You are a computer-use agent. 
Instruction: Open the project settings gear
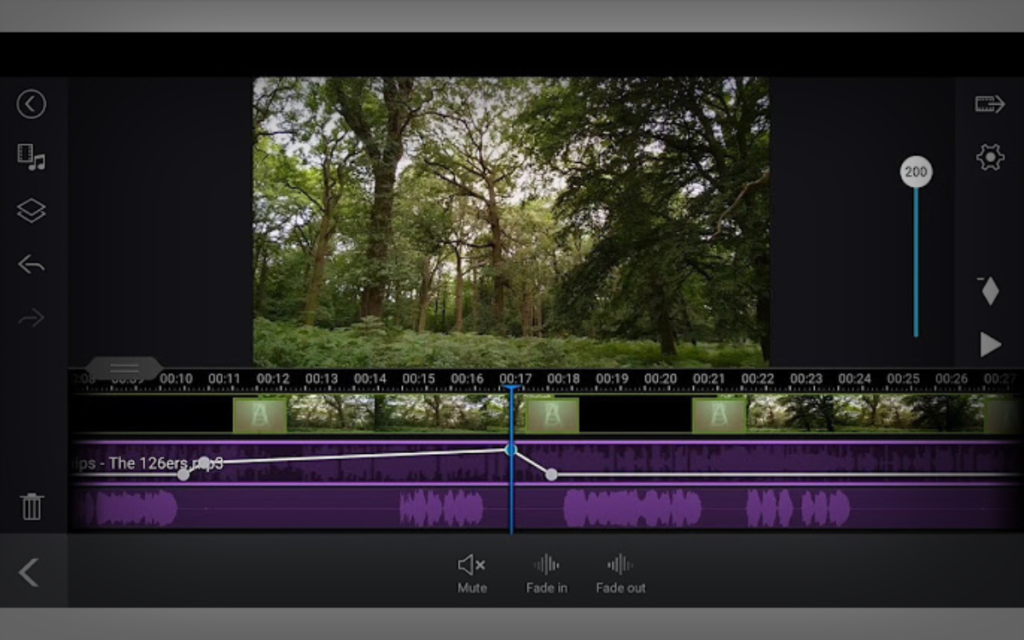pyautogui.click(x=988, y=157)
